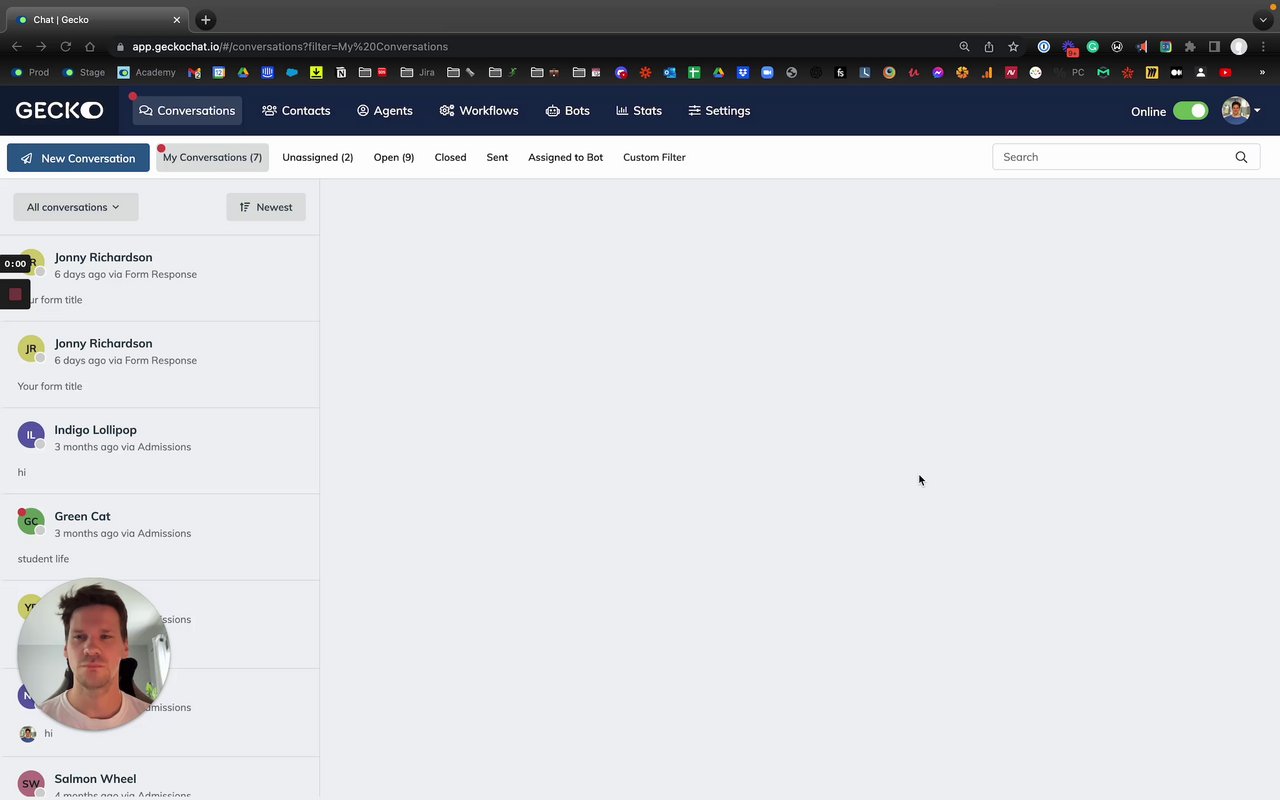Screen dimensions: 1280x800
Task: Open second Jonny Richardson conversation
Action: coord(160,364)
